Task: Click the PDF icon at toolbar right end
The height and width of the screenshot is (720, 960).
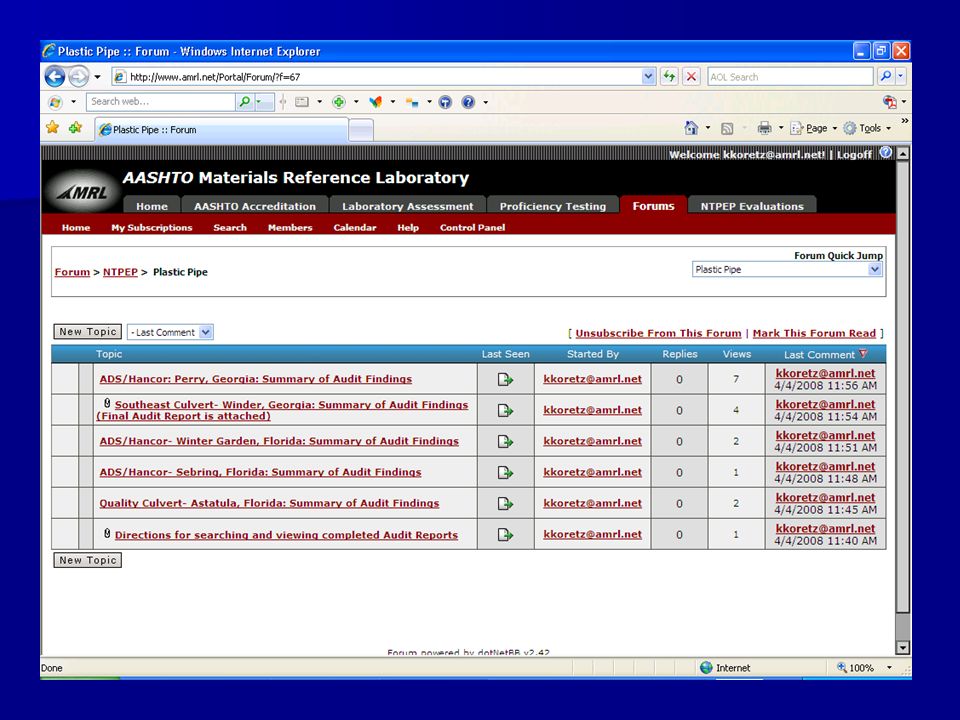Action: tap(889, 102)
